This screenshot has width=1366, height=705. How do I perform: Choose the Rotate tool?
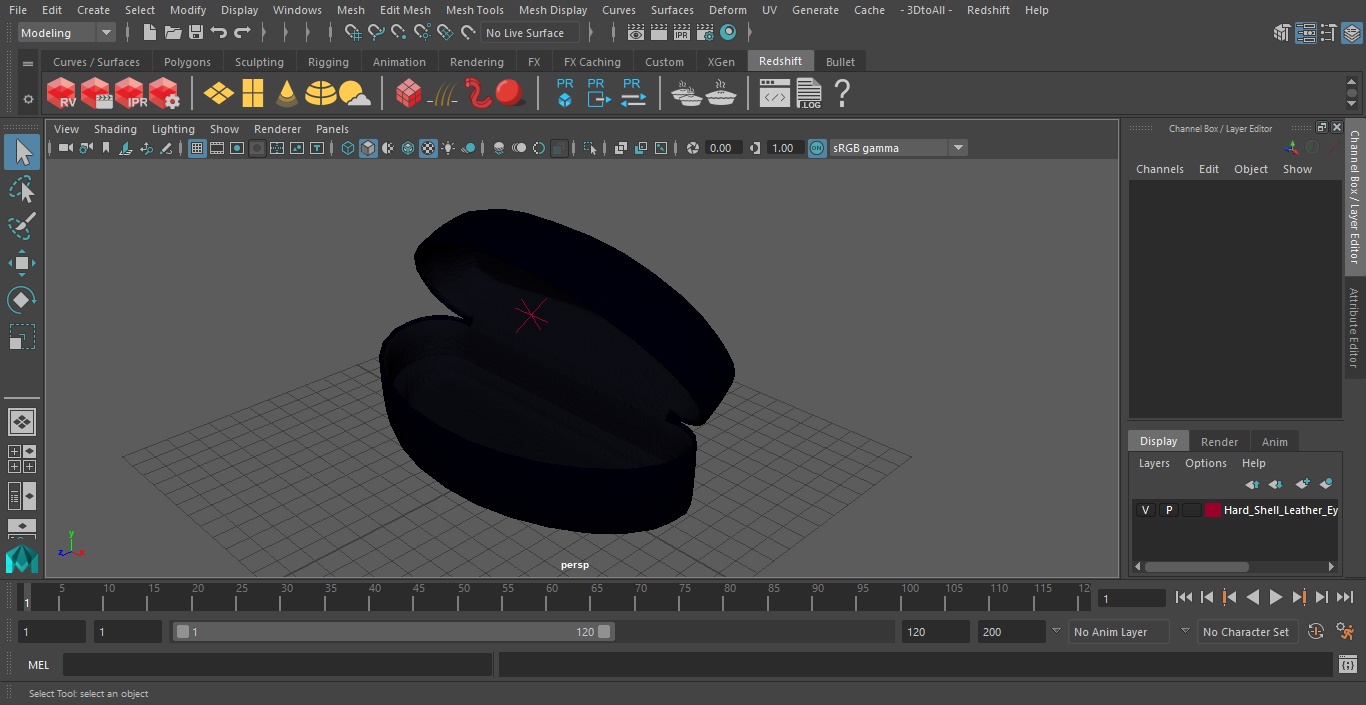point(21,300)
